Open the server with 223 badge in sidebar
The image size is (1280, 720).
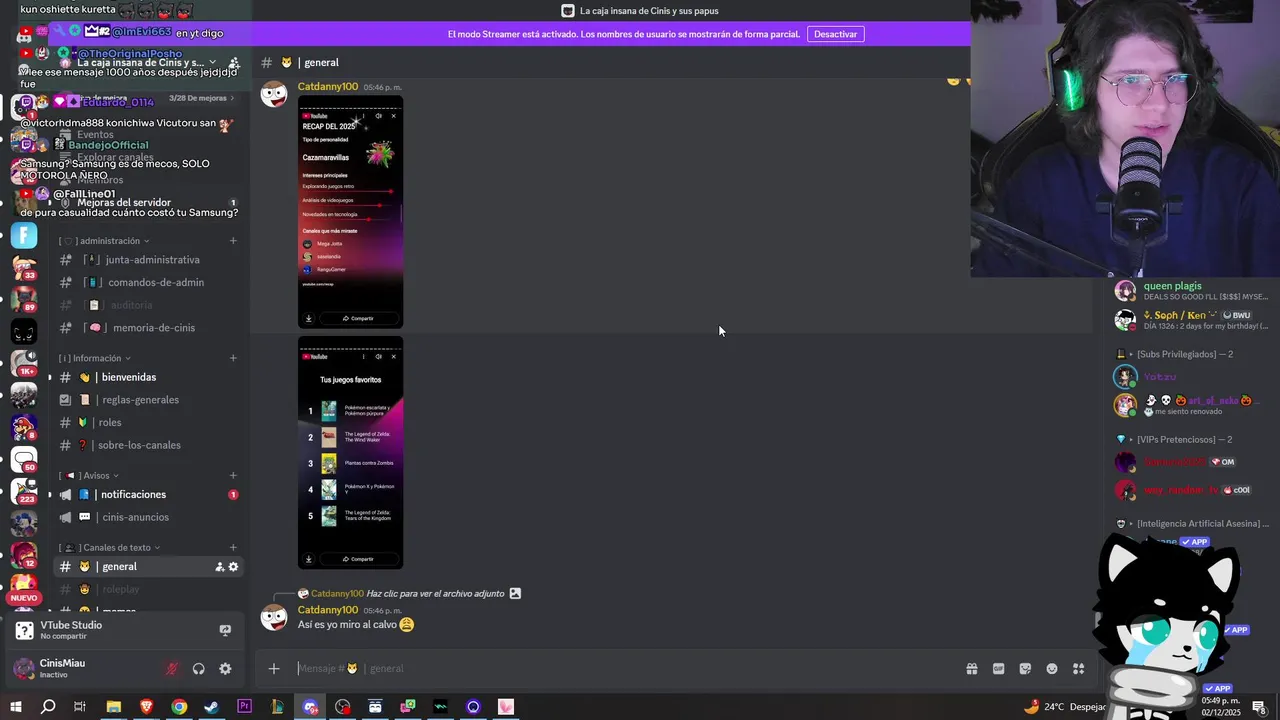coord(23,491)
